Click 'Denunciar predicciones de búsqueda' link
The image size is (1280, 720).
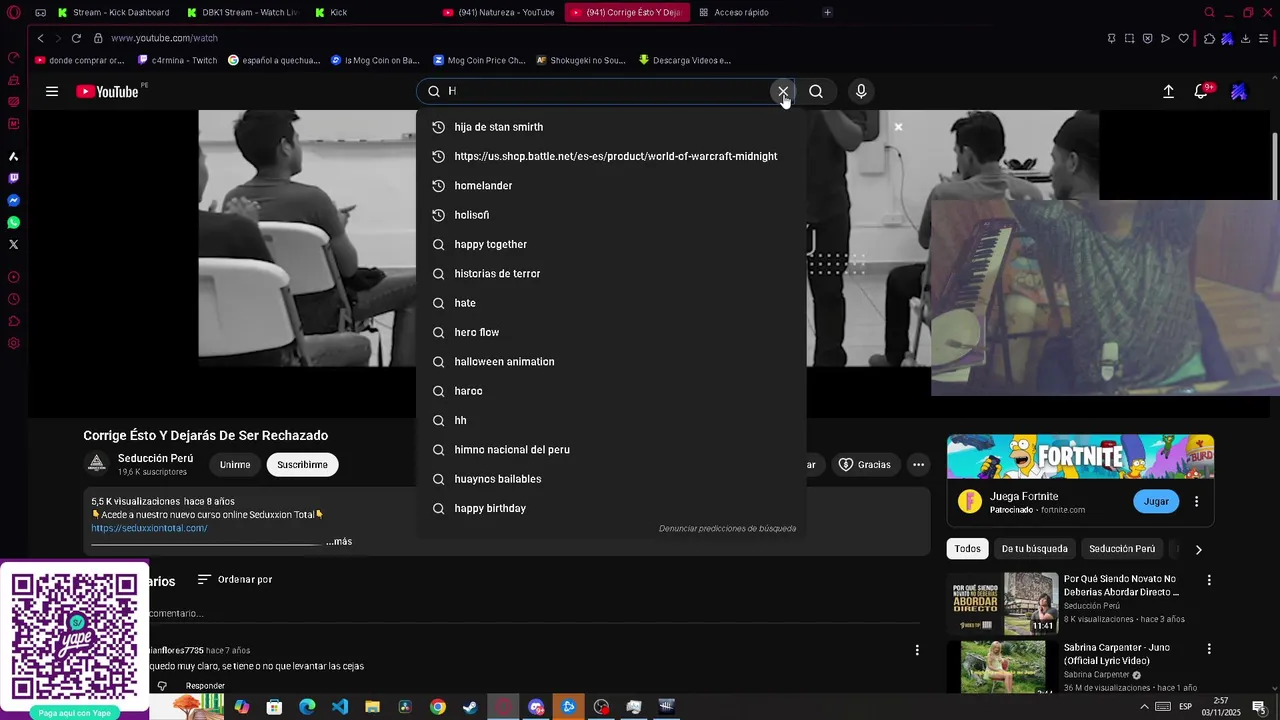(727, 528)
